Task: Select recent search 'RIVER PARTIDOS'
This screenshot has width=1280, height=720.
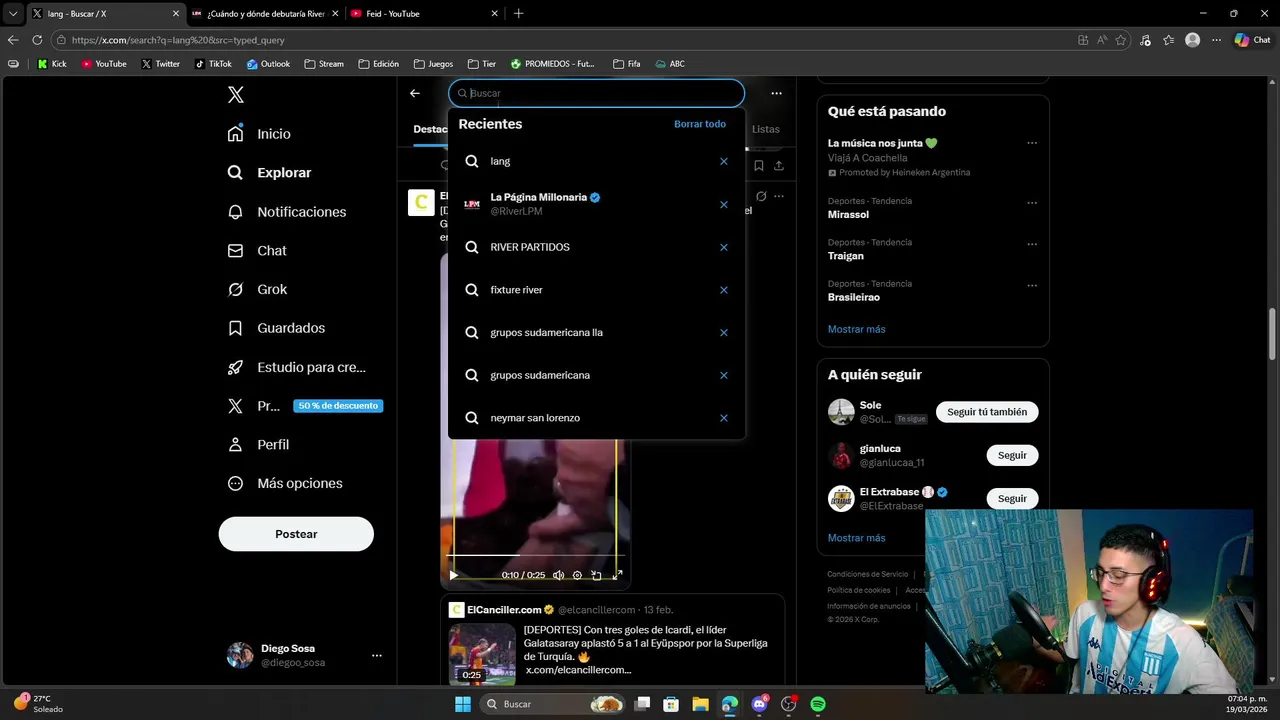Action: coord(596,247)
